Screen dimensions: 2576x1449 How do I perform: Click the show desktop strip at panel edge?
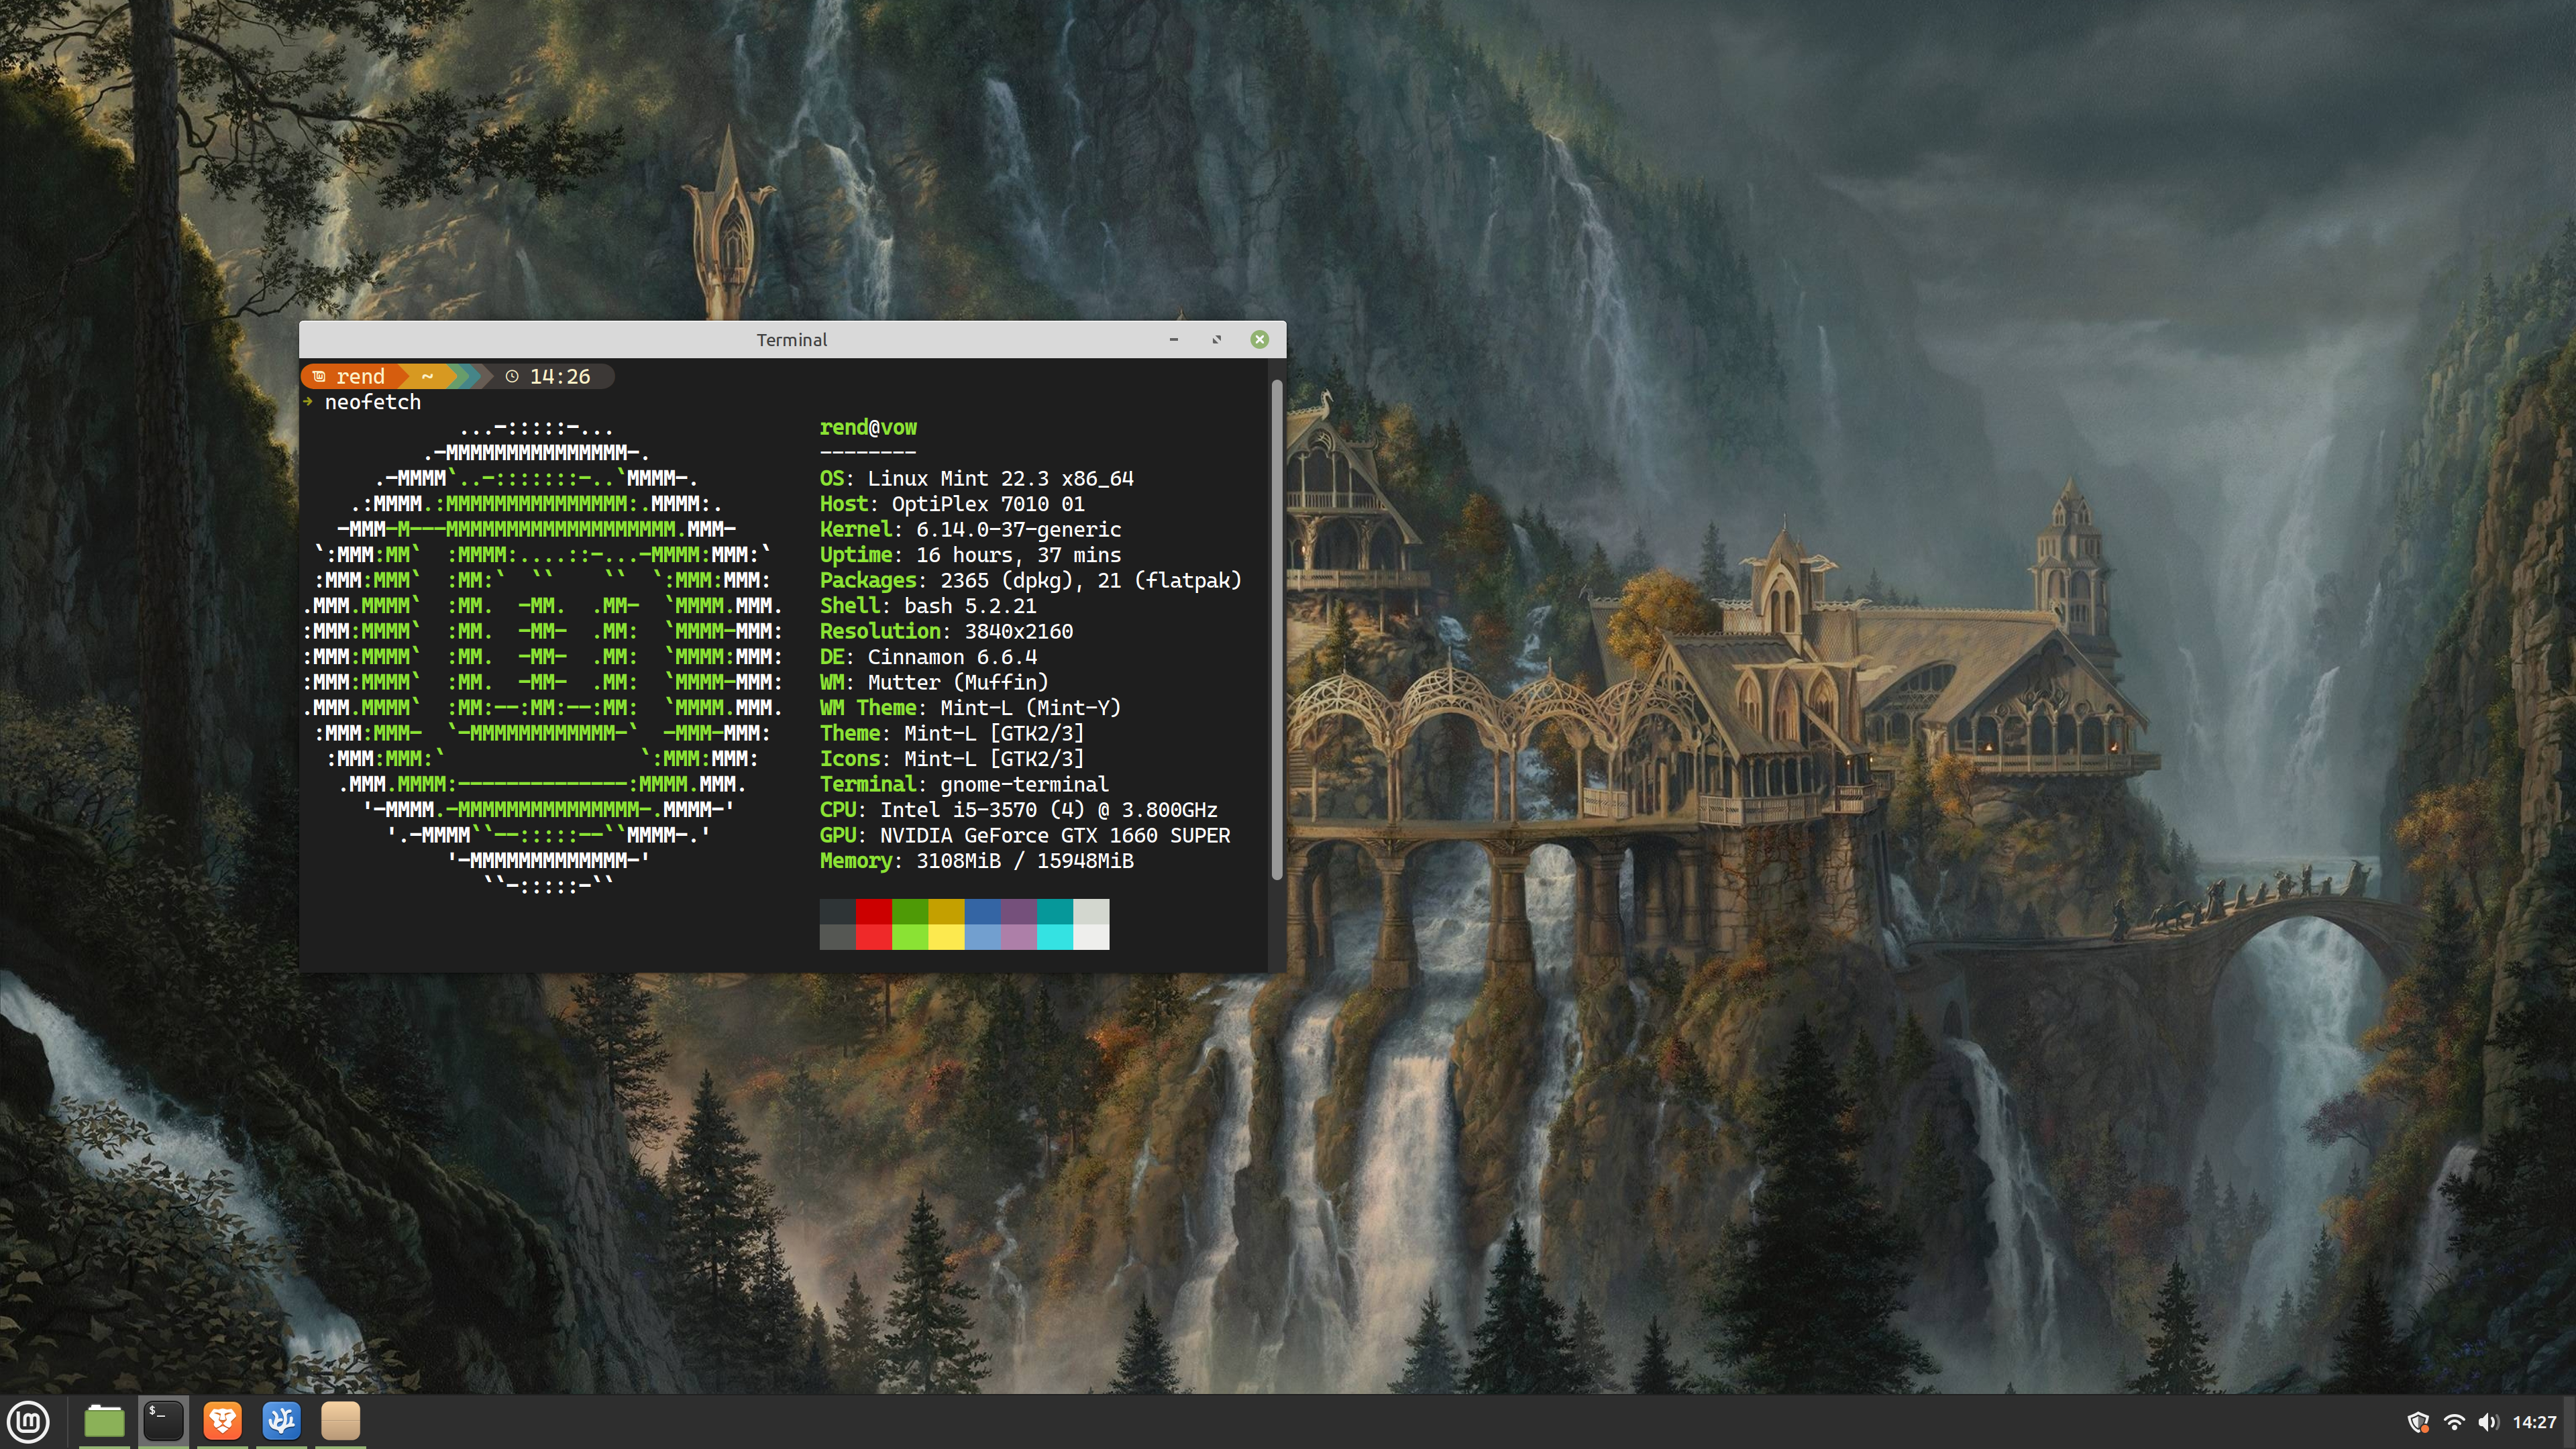(2570, 1422)
